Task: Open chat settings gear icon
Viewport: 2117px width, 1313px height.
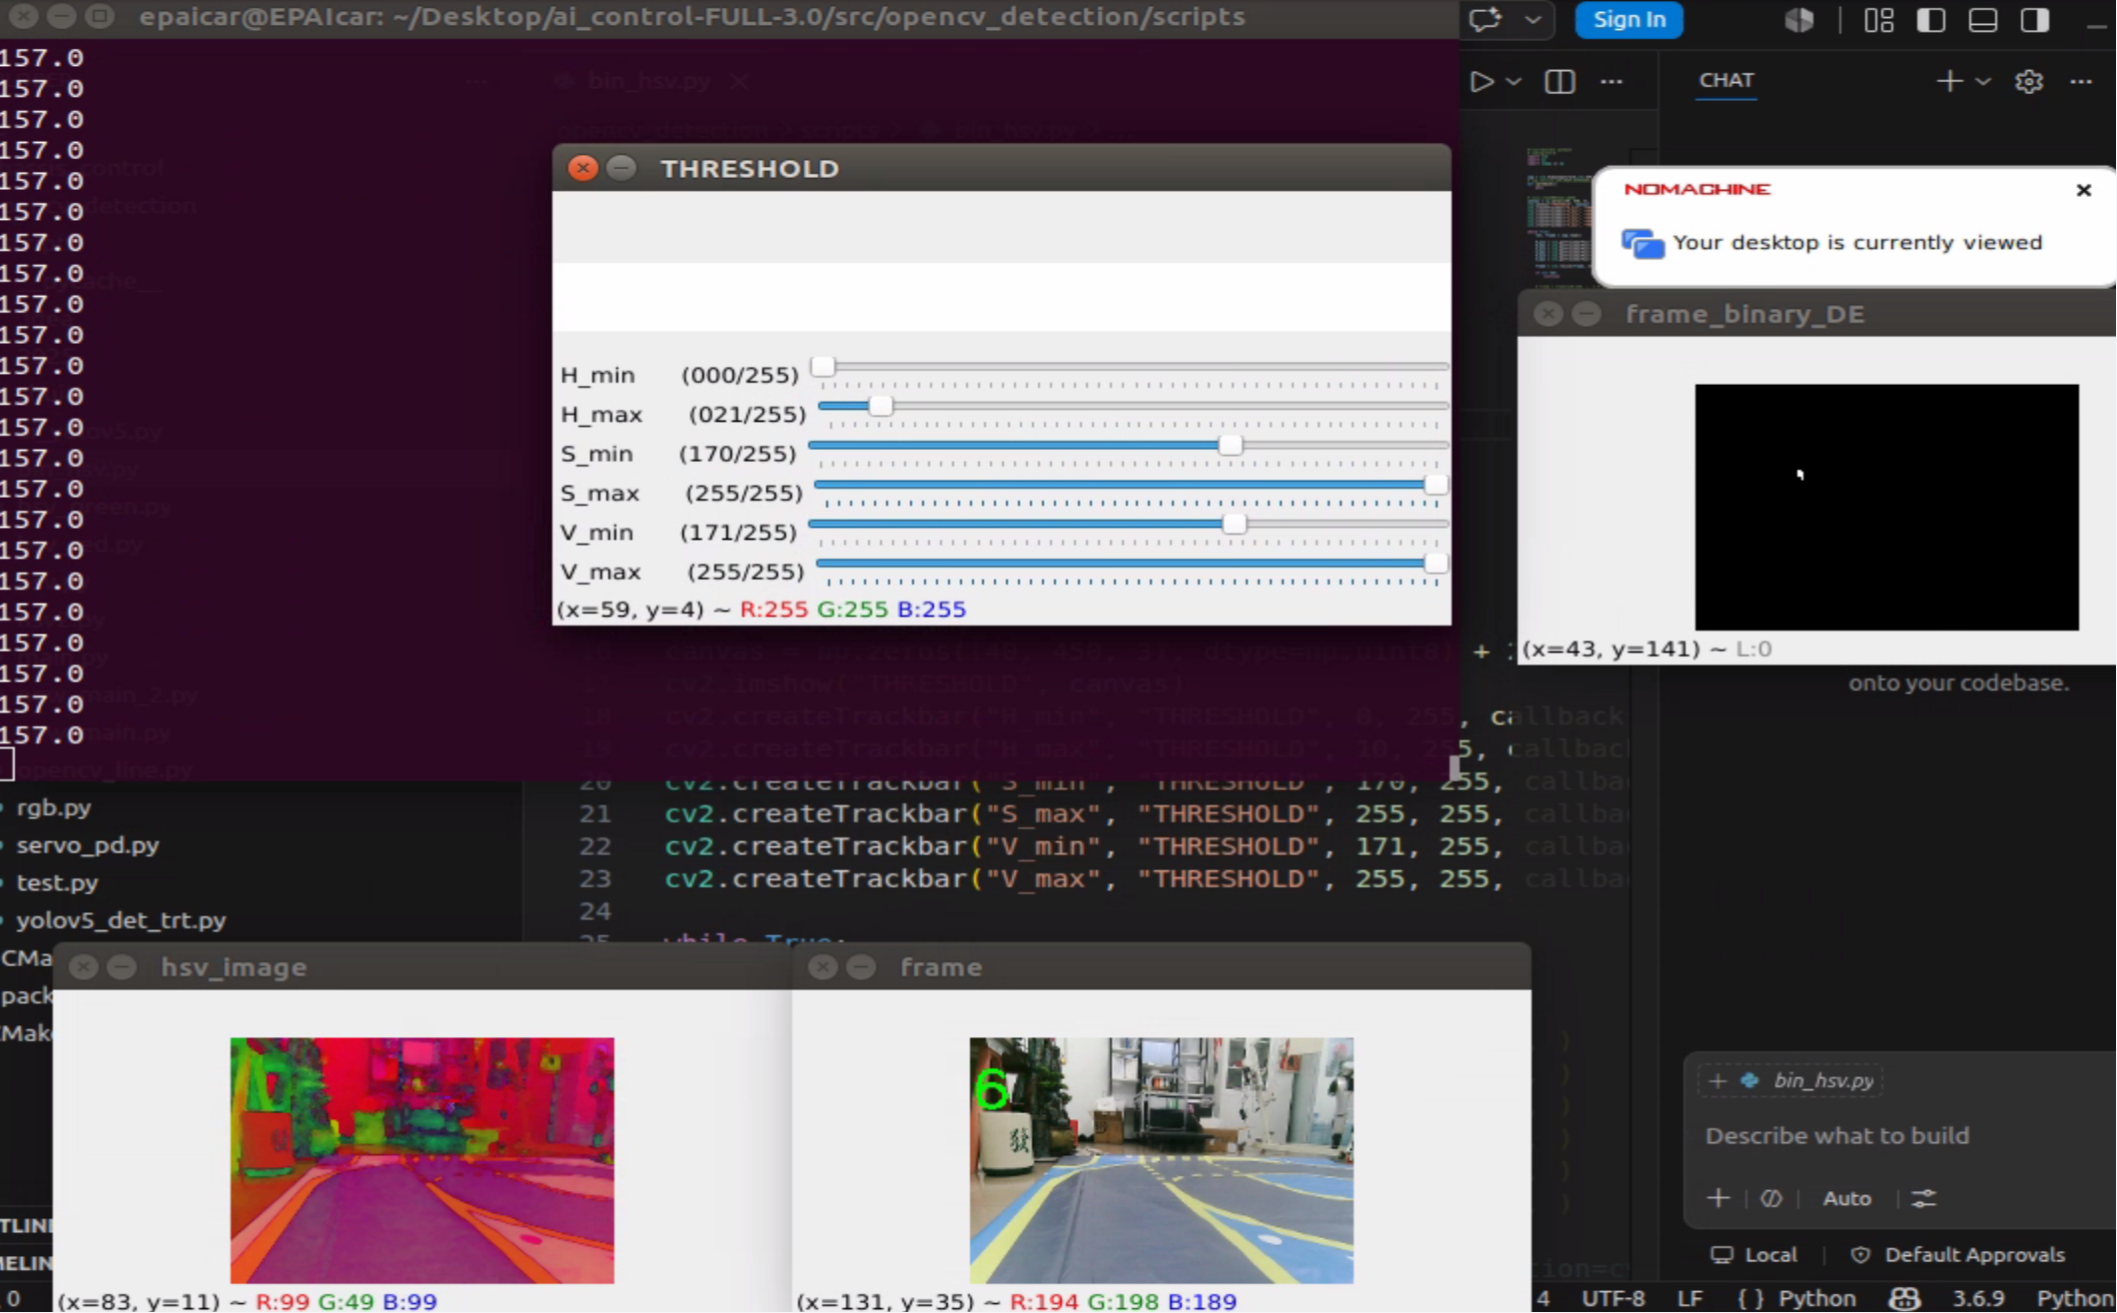Action: 2029,81
